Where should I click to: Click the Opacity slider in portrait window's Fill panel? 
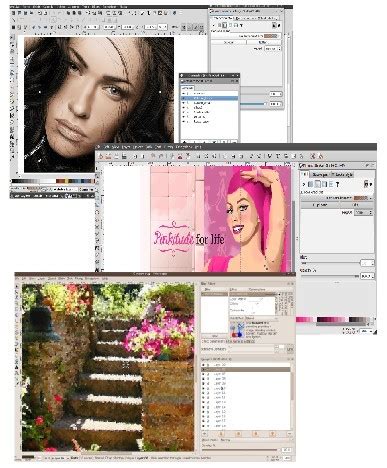pos(255,104)
